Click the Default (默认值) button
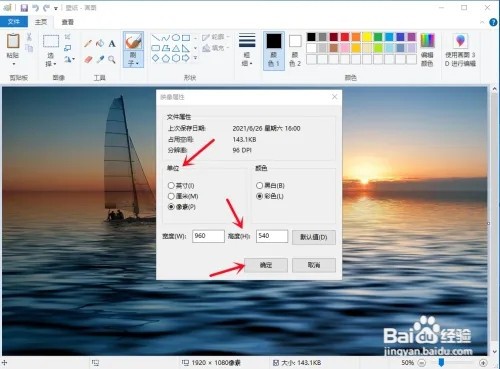The width and height of the screenshot is (500, 369). click(x=314, y=237)
